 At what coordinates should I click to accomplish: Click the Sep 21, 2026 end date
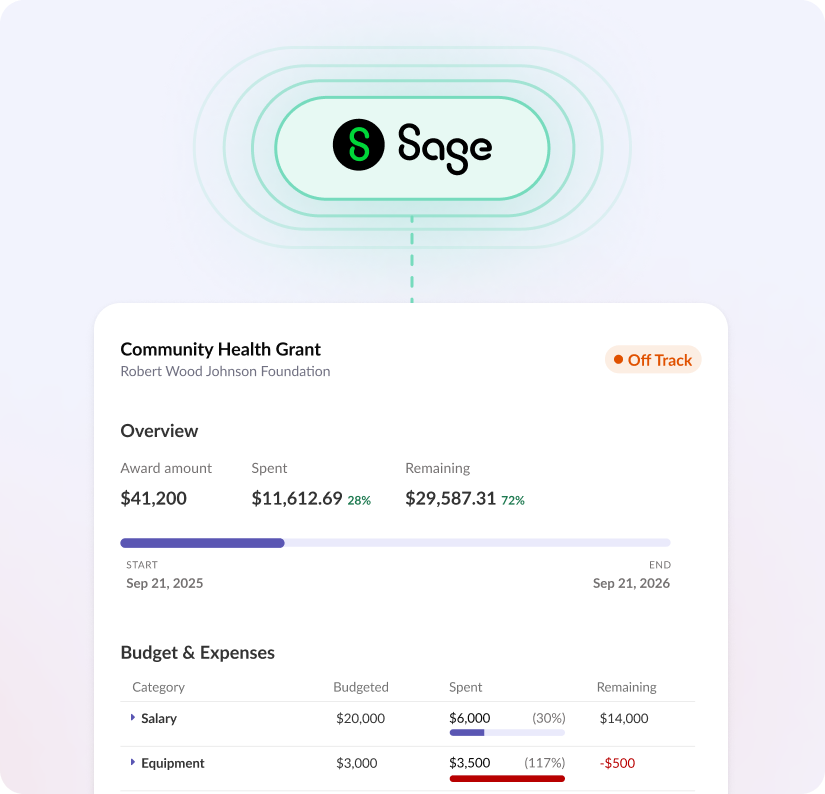coord(631,583)
